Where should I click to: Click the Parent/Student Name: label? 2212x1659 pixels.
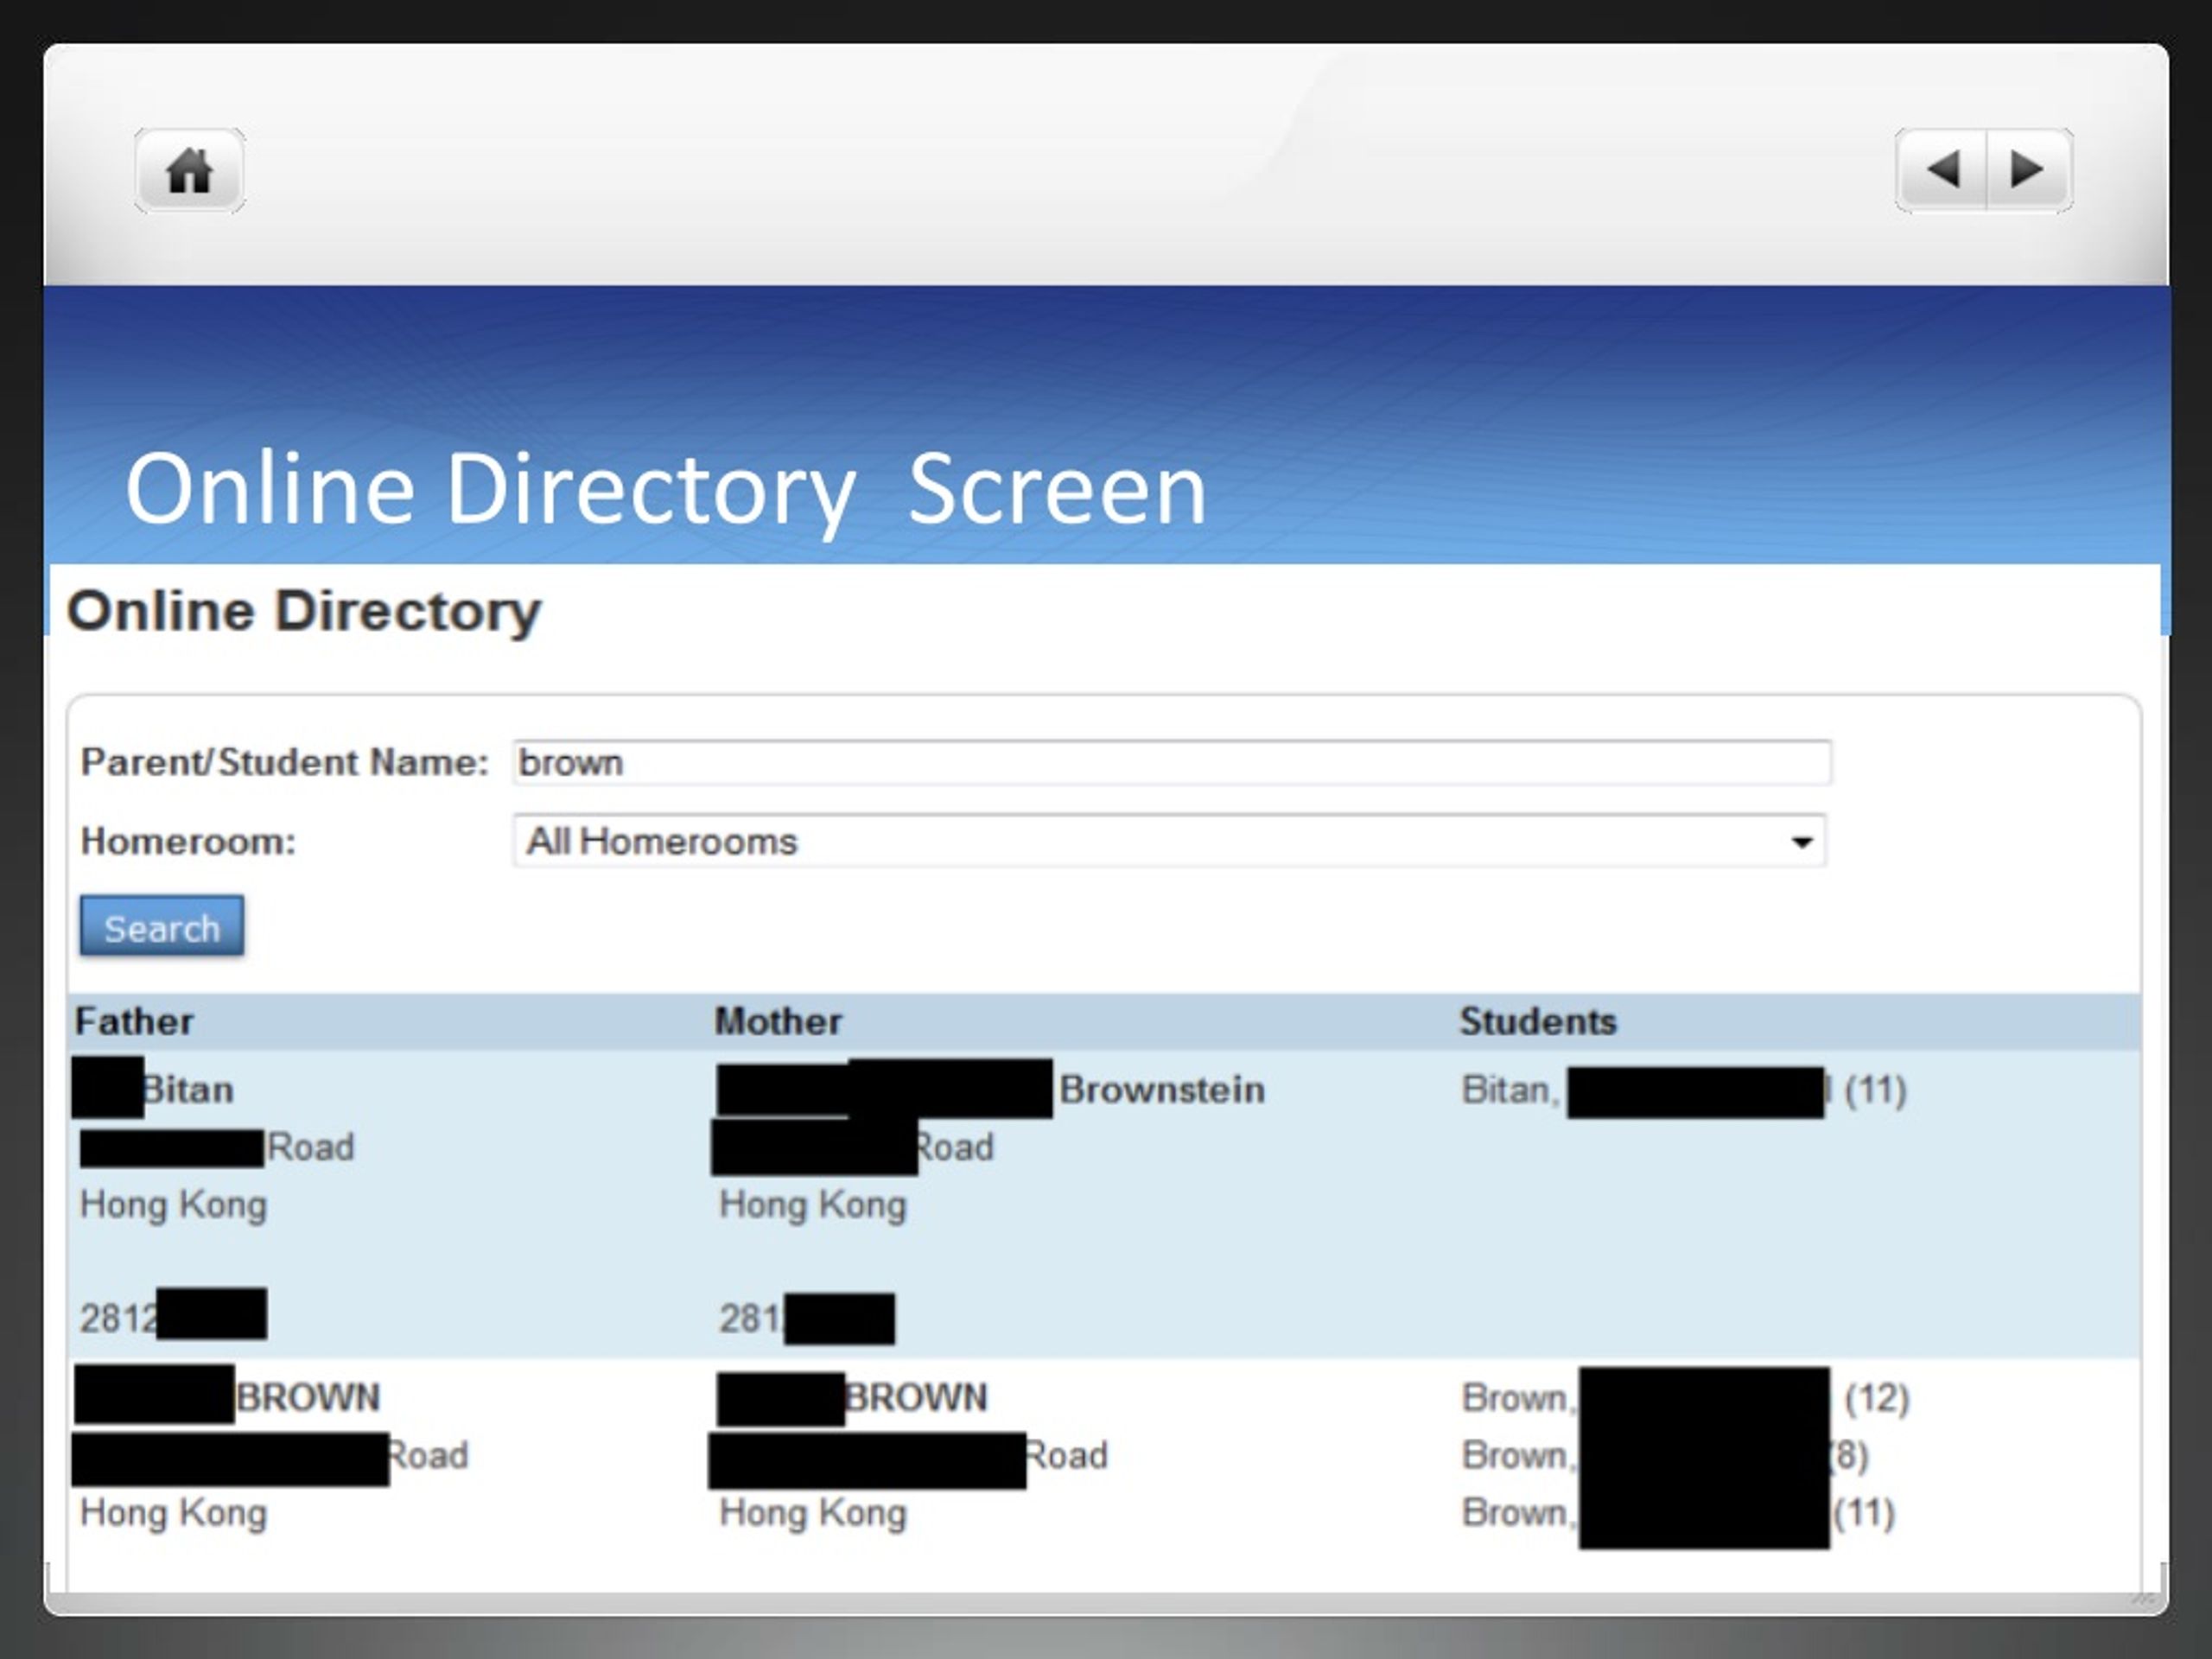pos(285,762)
